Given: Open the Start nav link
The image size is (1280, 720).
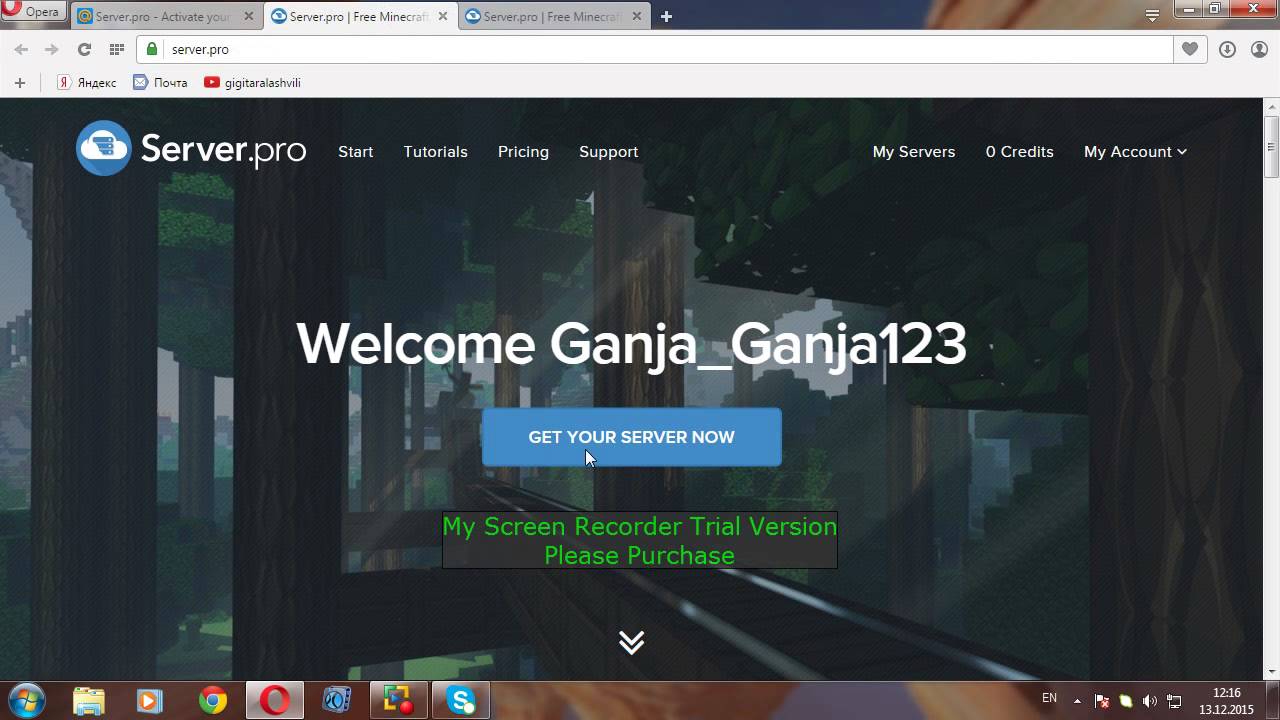Looking at the screenshot, I should 355,152.
